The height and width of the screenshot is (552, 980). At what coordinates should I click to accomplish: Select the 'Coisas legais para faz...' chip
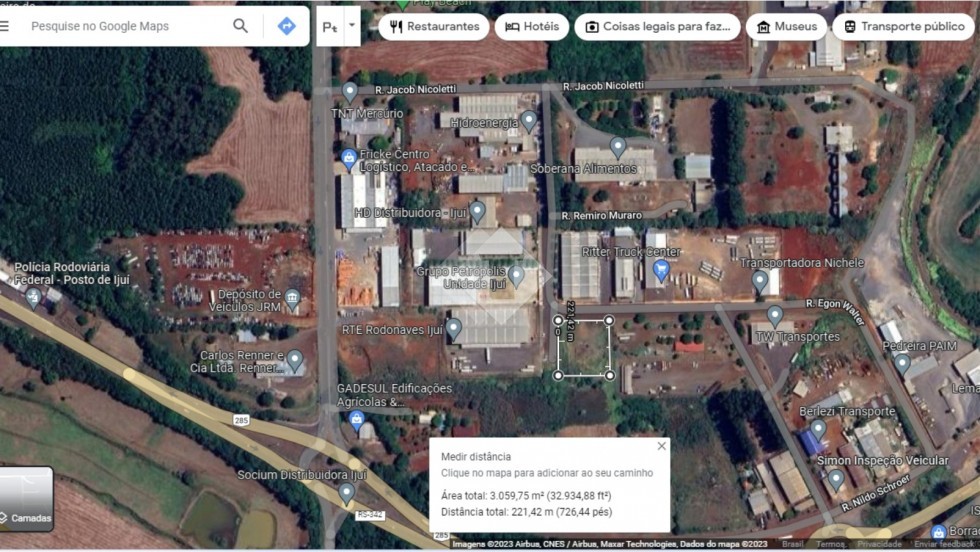pos(658,27)
